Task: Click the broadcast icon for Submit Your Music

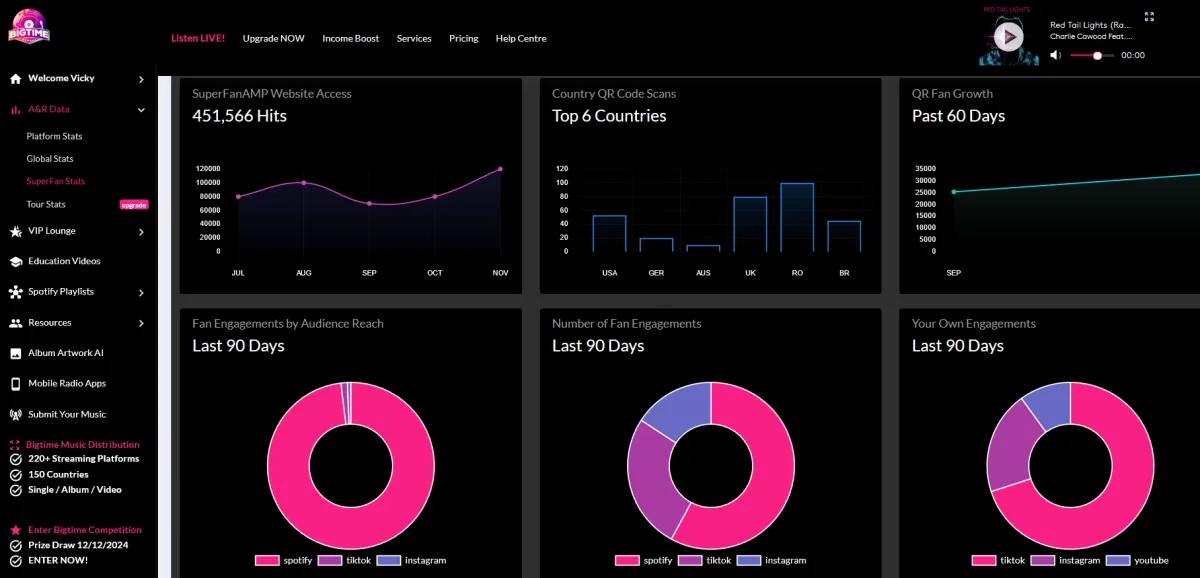Action: click(16, 414)
